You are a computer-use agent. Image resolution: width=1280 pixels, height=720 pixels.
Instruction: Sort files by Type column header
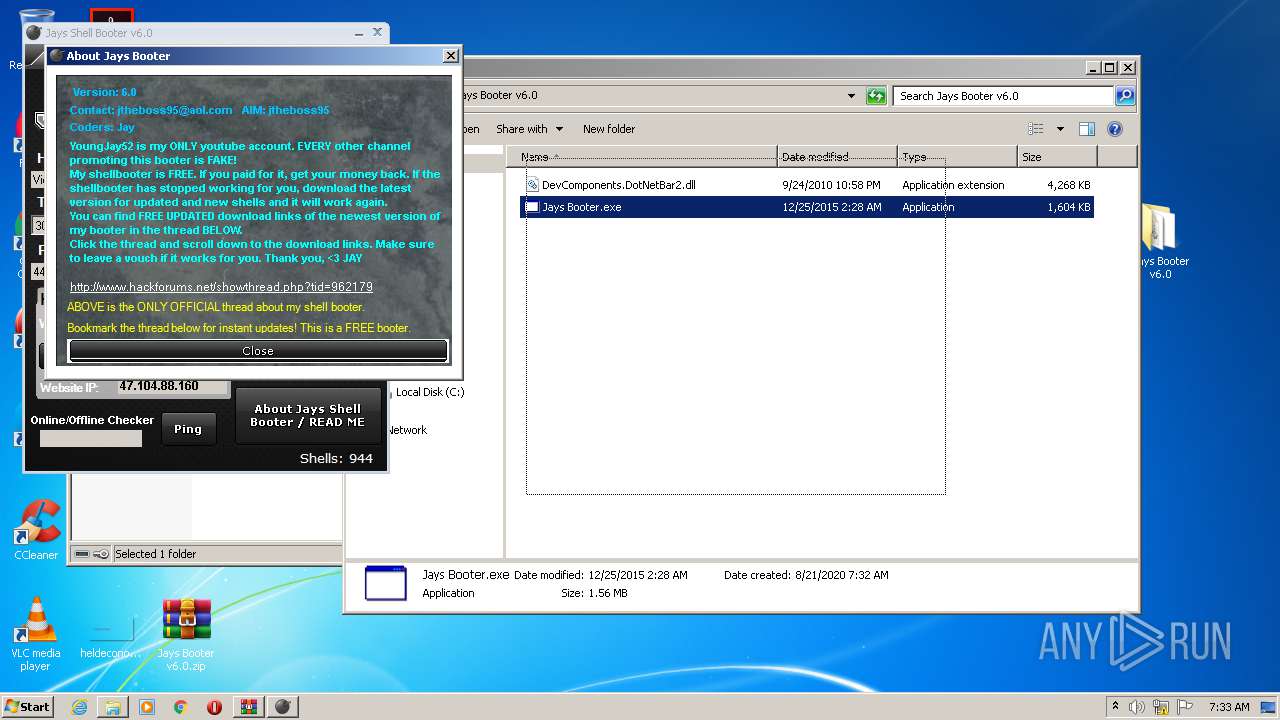click(x=957, y=157)
